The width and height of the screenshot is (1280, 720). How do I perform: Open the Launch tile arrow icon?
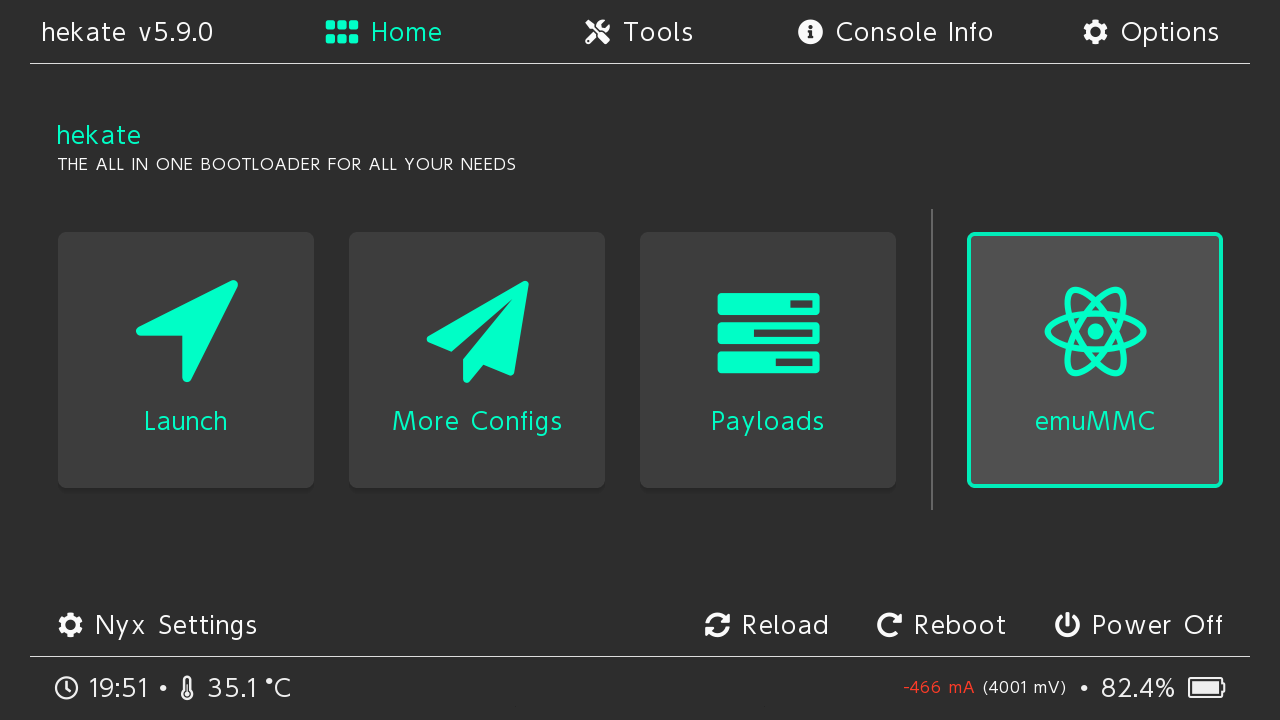pyautogui.click(x=187, y=331)
